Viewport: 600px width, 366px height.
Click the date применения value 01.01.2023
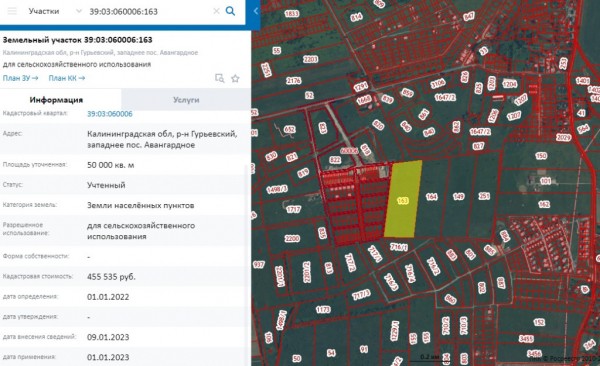click(108, 358)
